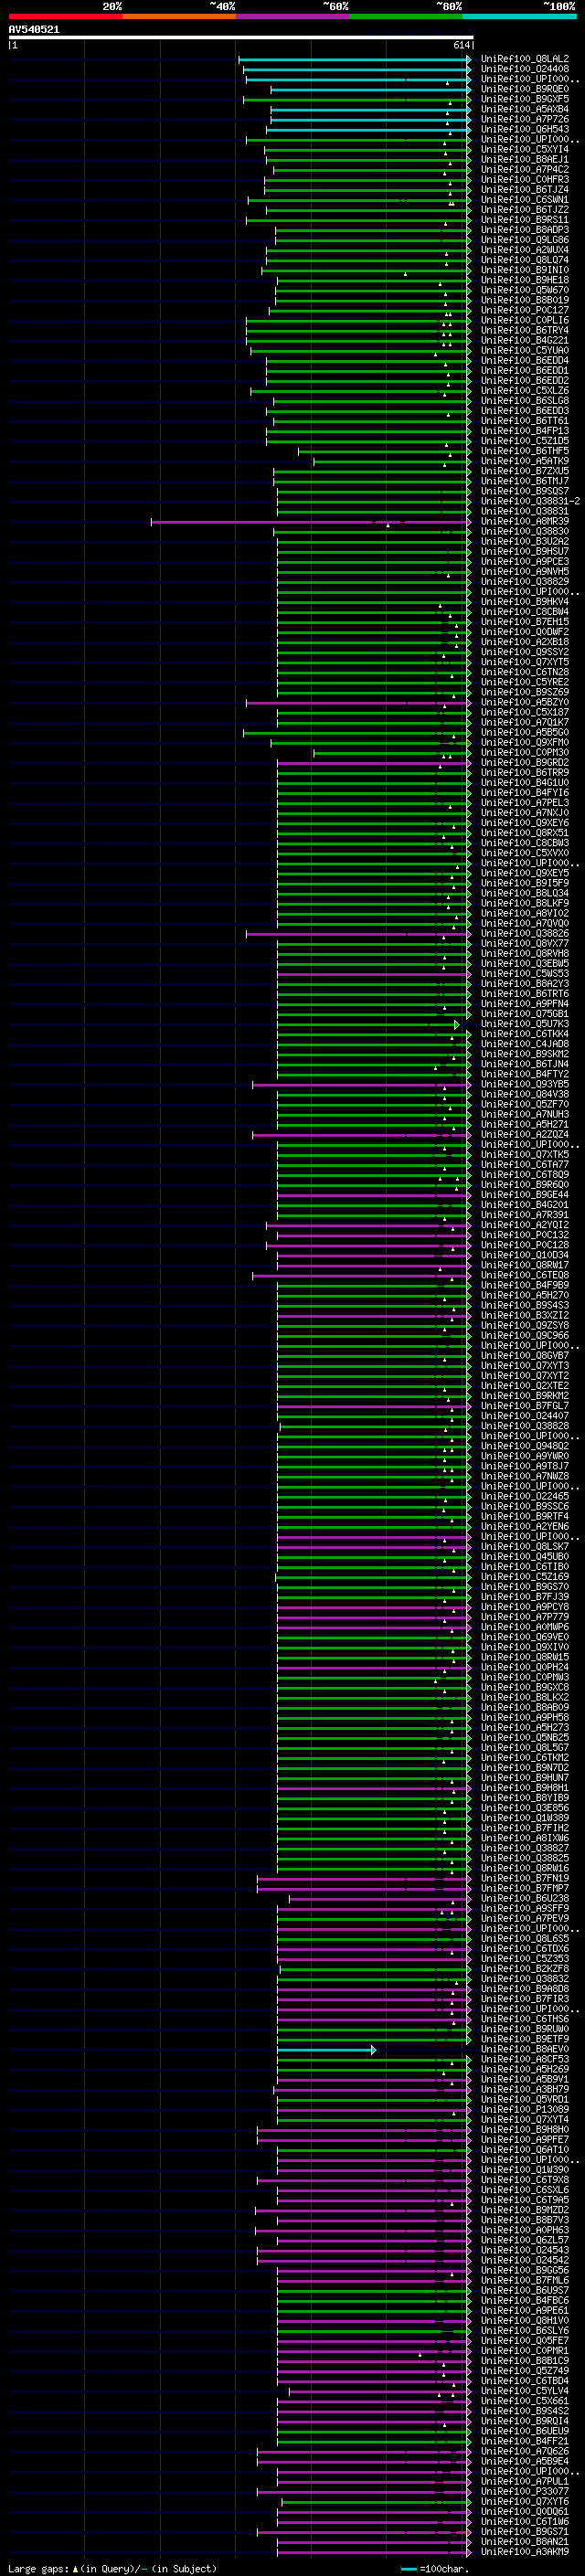585x2576 pixels.
Task: Click hit label UniRef100_Q9LG86
Action: 524,239
